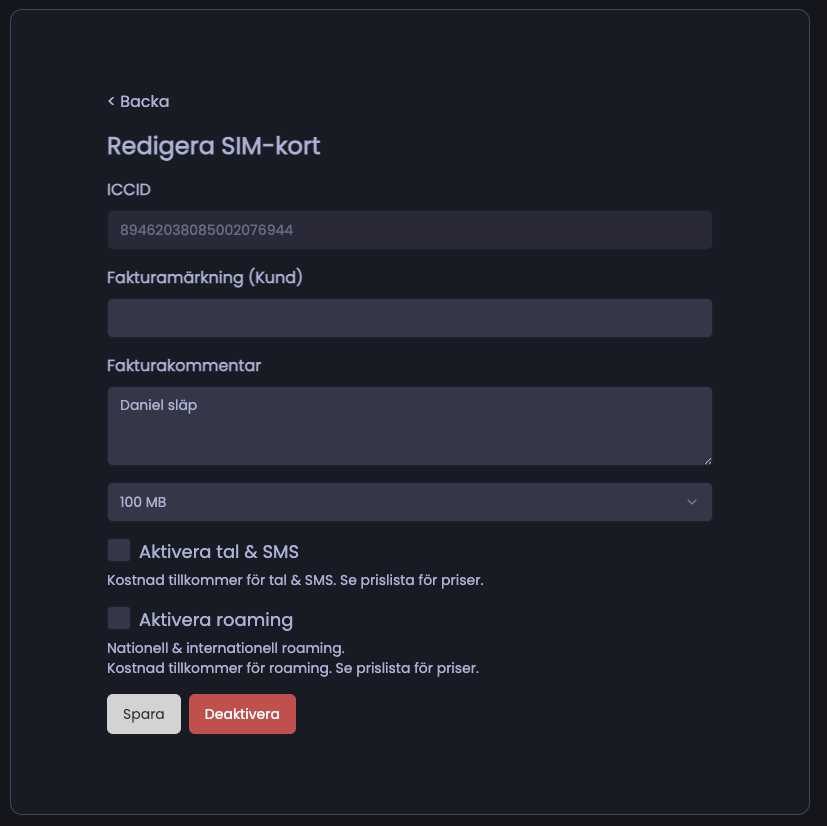Viewport: 827px width, 826px height.
Task: Go back using the Backa link
Action: point(138,101)
